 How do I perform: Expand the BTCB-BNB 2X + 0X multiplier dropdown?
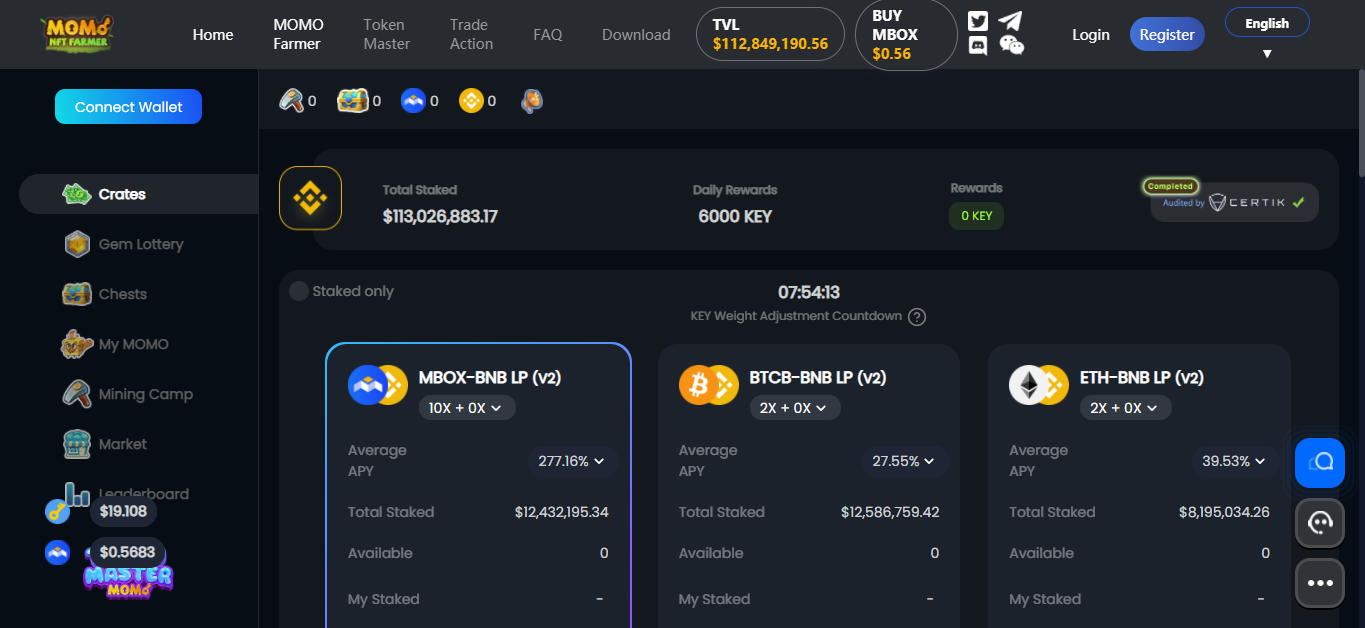pos(795,408)
